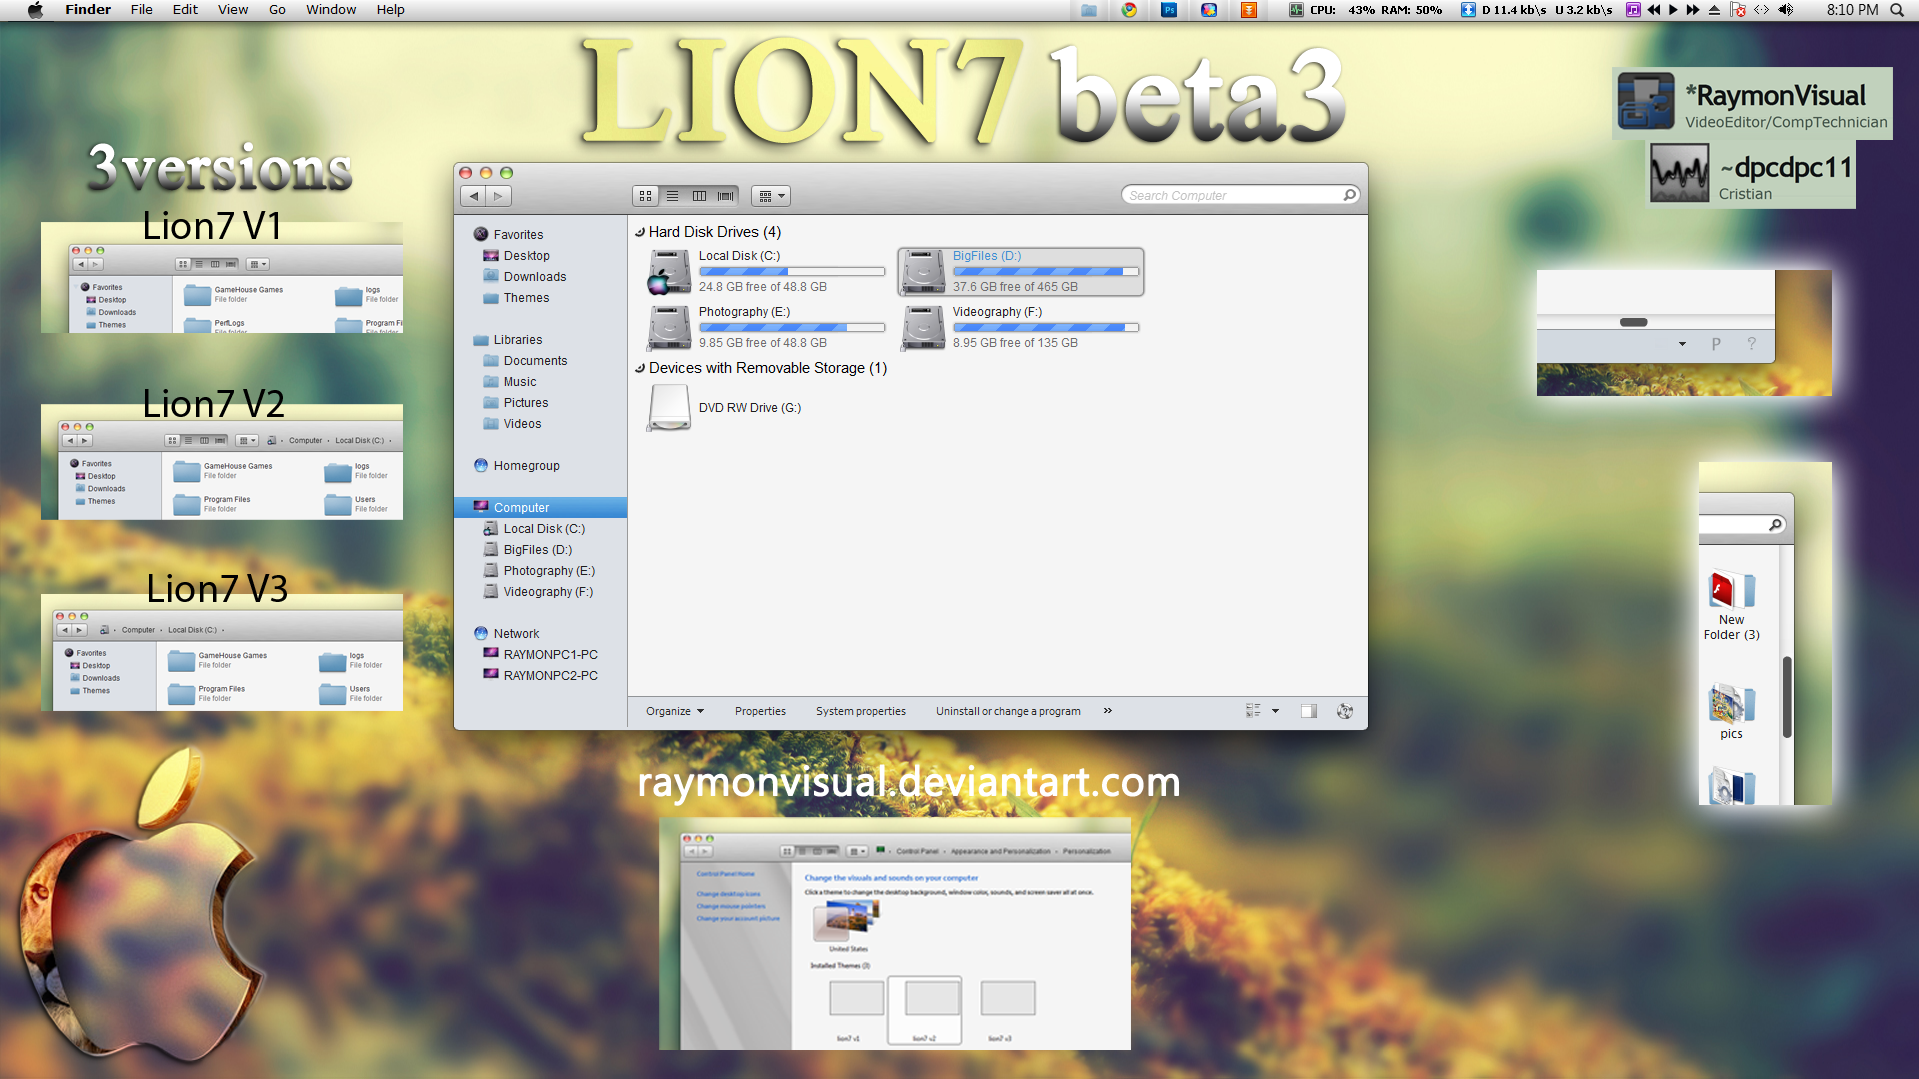Click the Photoshop icon in the menu bar
1919x1079 pixels.
tap(1168, 10)
